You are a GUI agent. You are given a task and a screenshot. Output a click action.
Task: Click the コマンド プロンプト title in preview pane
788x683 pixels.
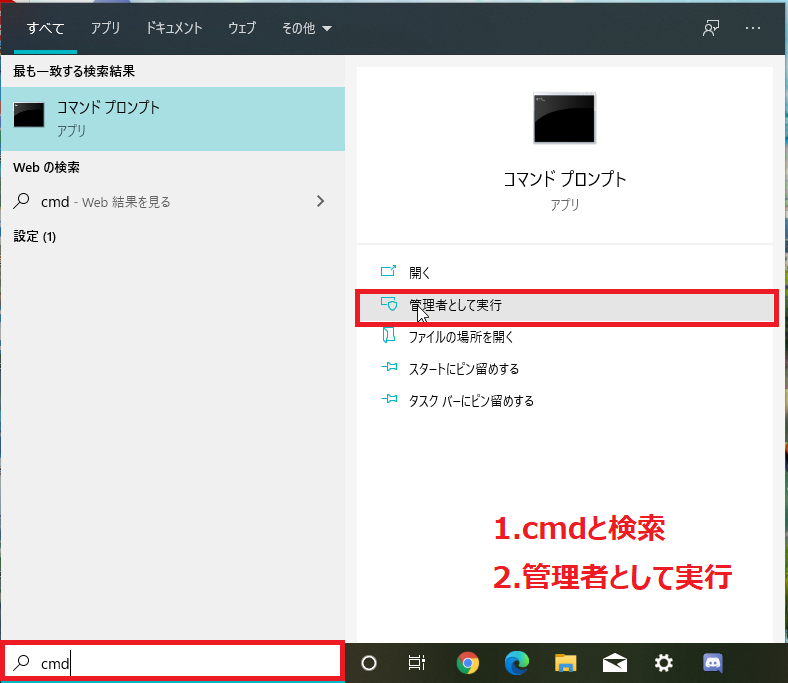pyautogui.click(x=565, y=179)
